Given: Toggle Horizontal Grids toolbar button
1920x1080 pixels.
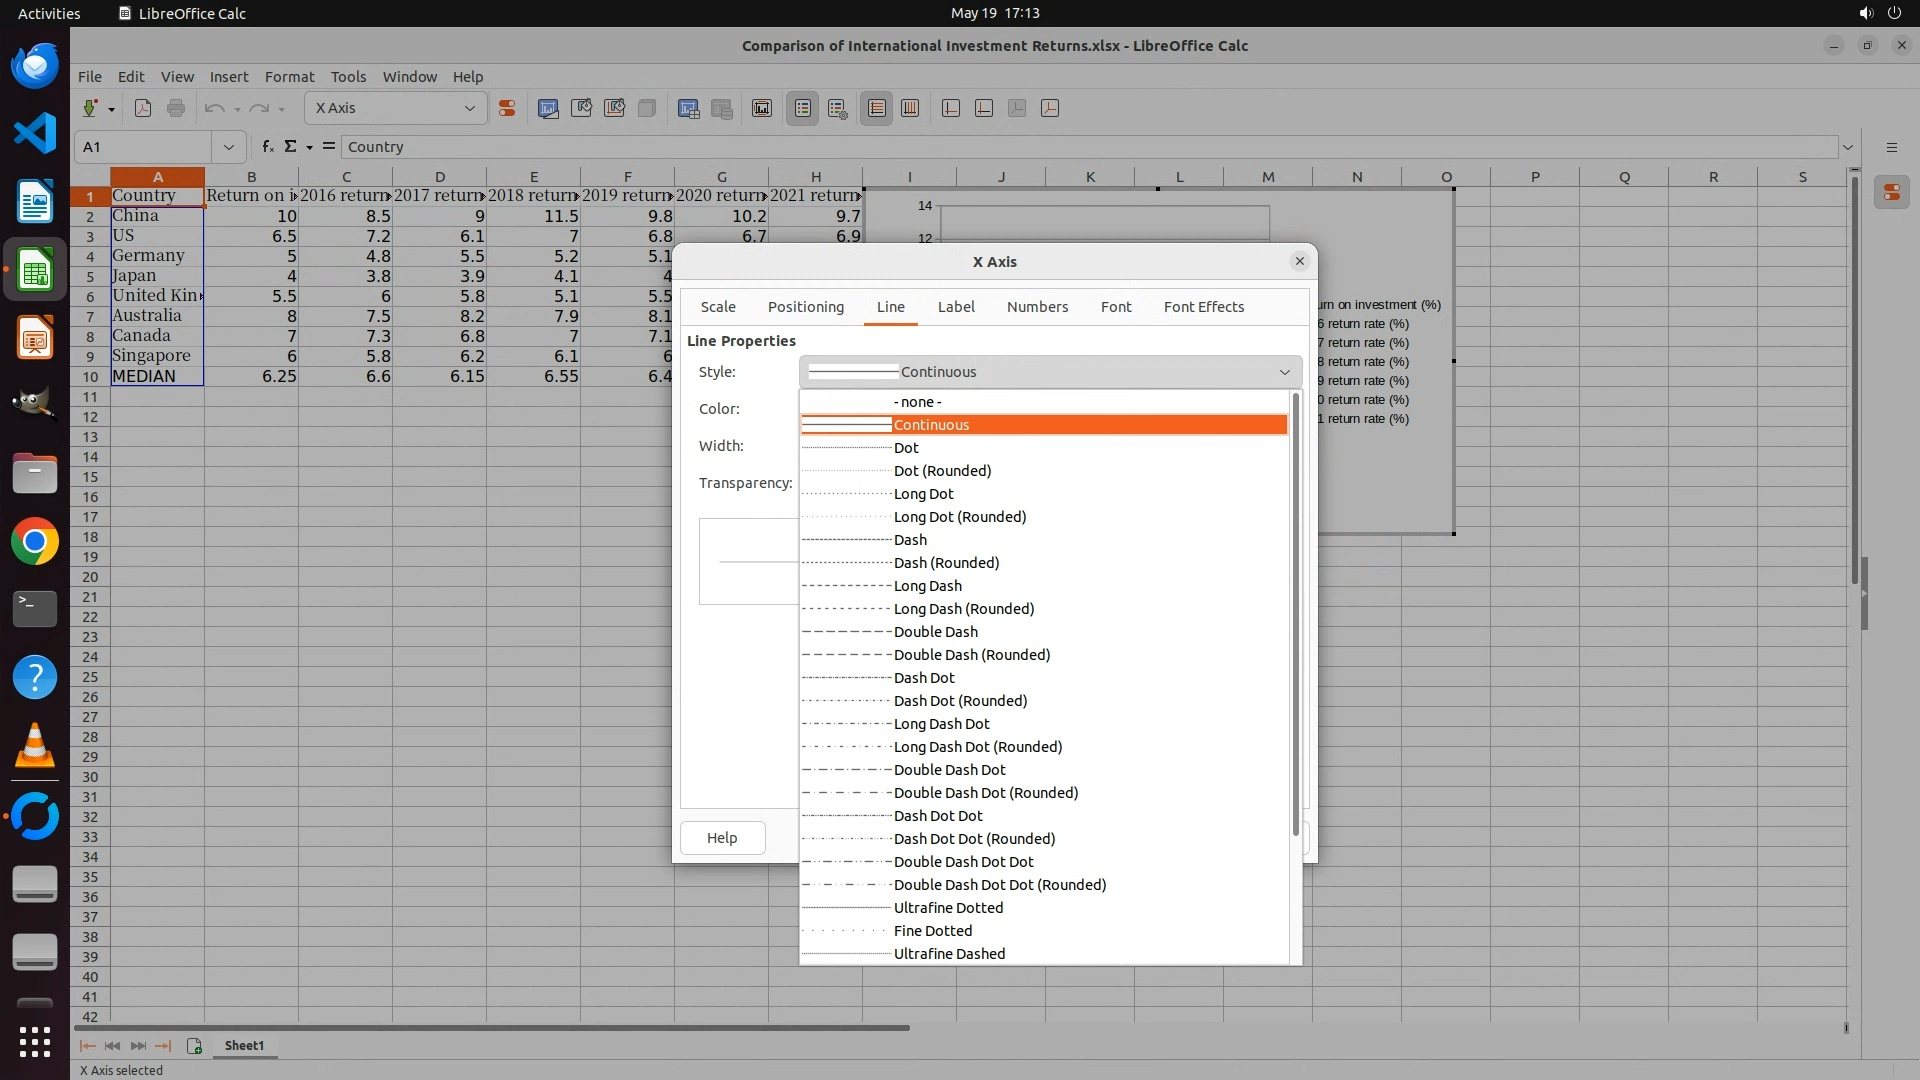Looking at the screenshot, I should (877, 108).
